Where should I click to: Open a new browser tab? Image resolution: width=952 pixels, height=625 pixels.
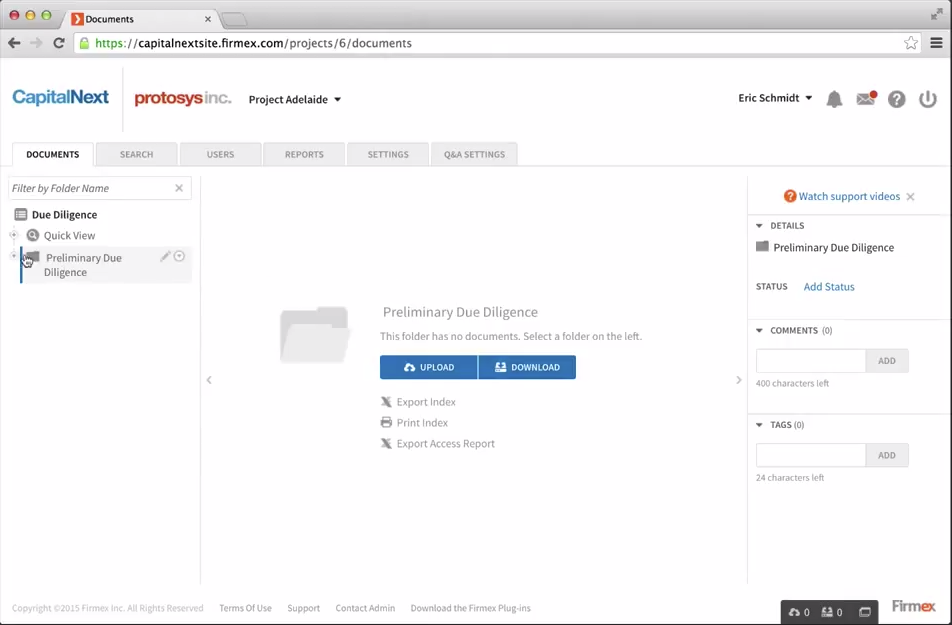pos(234,19)
